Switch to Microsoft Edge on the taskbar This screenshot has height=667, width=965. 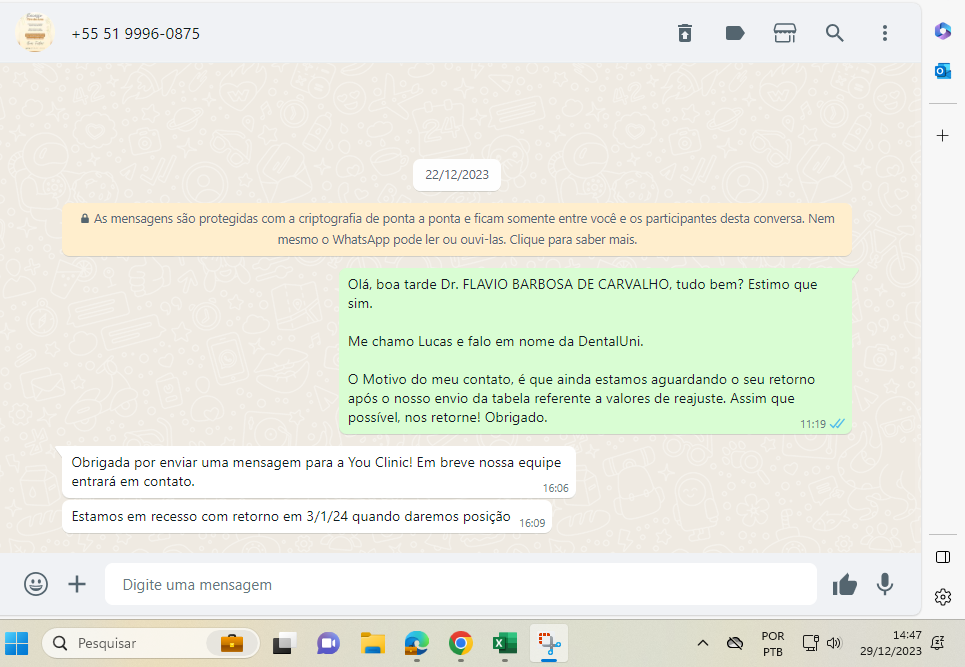point(417,644)
